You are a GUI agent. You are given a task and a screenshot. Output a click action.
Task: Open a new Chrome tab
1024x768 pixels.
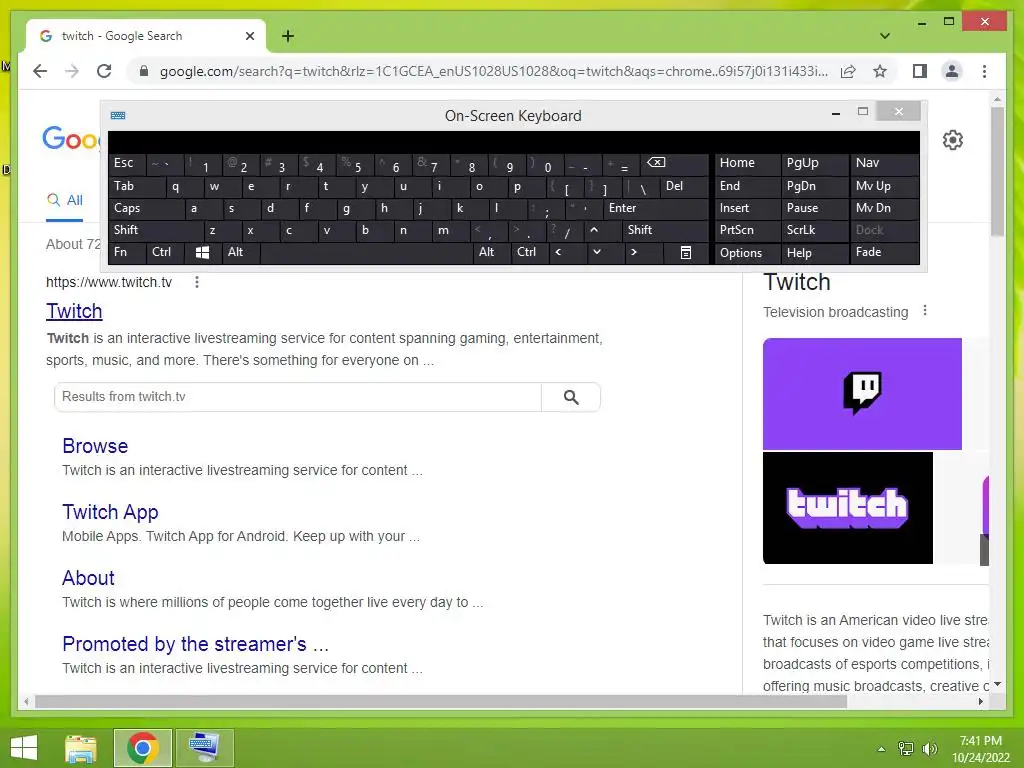click(288, 36)
